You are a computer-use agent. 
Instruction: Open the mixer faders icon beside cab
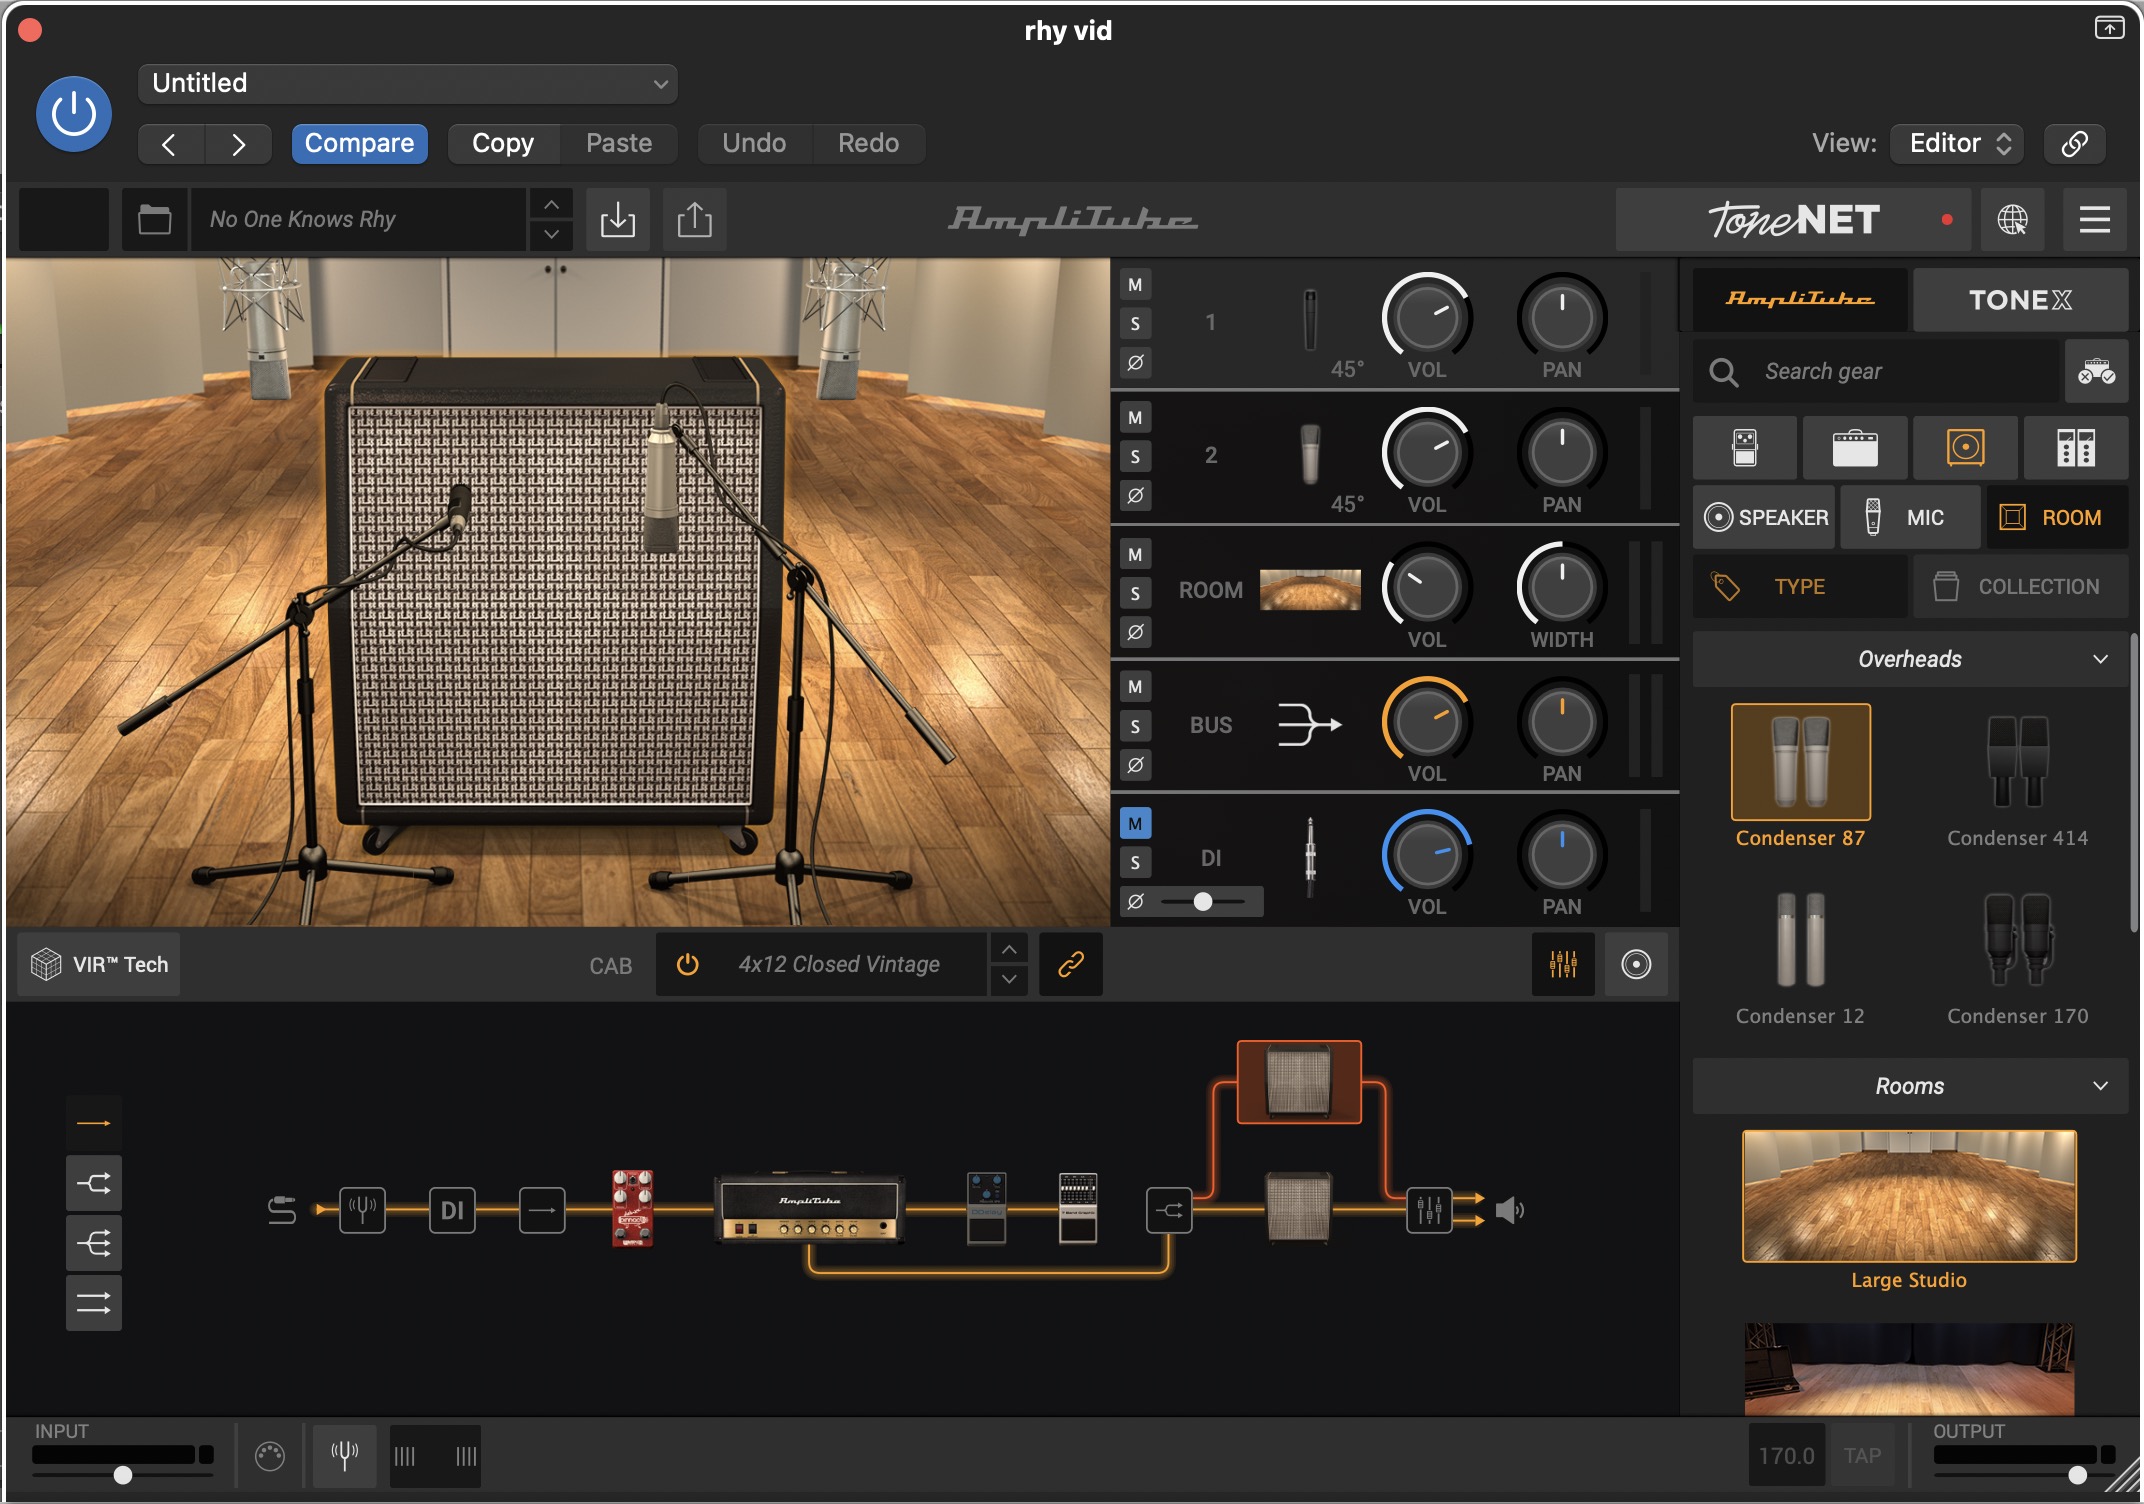[x=1562, y=964]
